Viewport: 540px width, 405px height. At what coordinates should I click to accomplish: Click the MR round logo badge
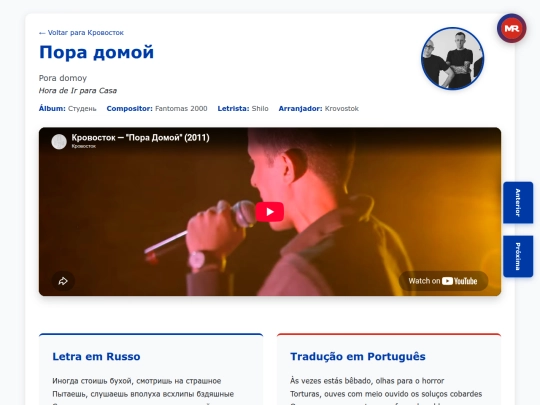(511, 28)
